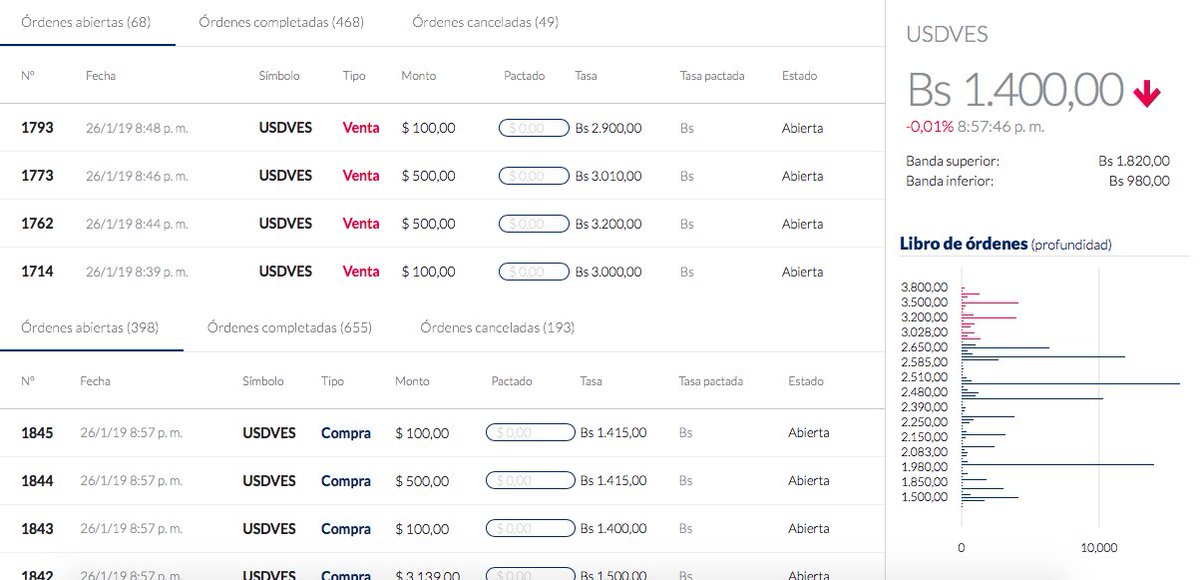Image resolution: width=1200 pixels, height=580 pixels.
Task: Click the Pactado field of order 1773
Action: (x=534, y=176)
